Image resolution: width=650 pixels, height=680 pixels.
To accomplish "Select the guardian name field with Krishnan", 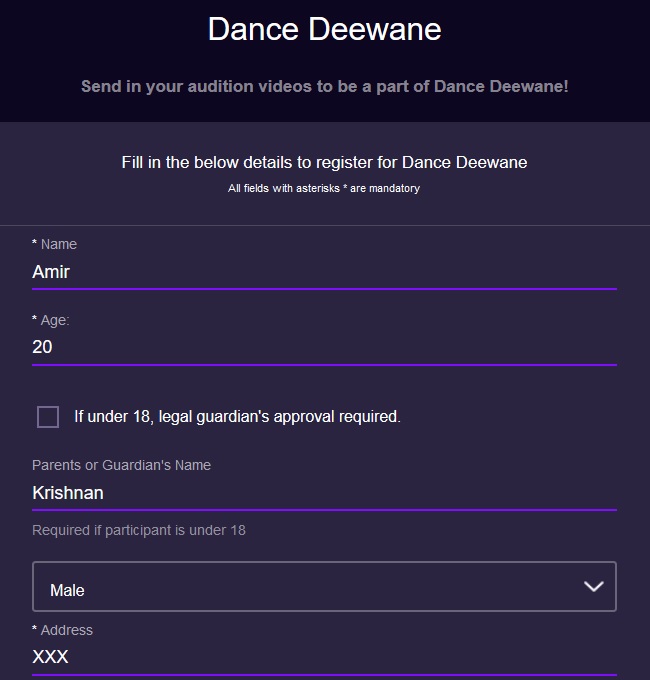I will pos(324,493).
